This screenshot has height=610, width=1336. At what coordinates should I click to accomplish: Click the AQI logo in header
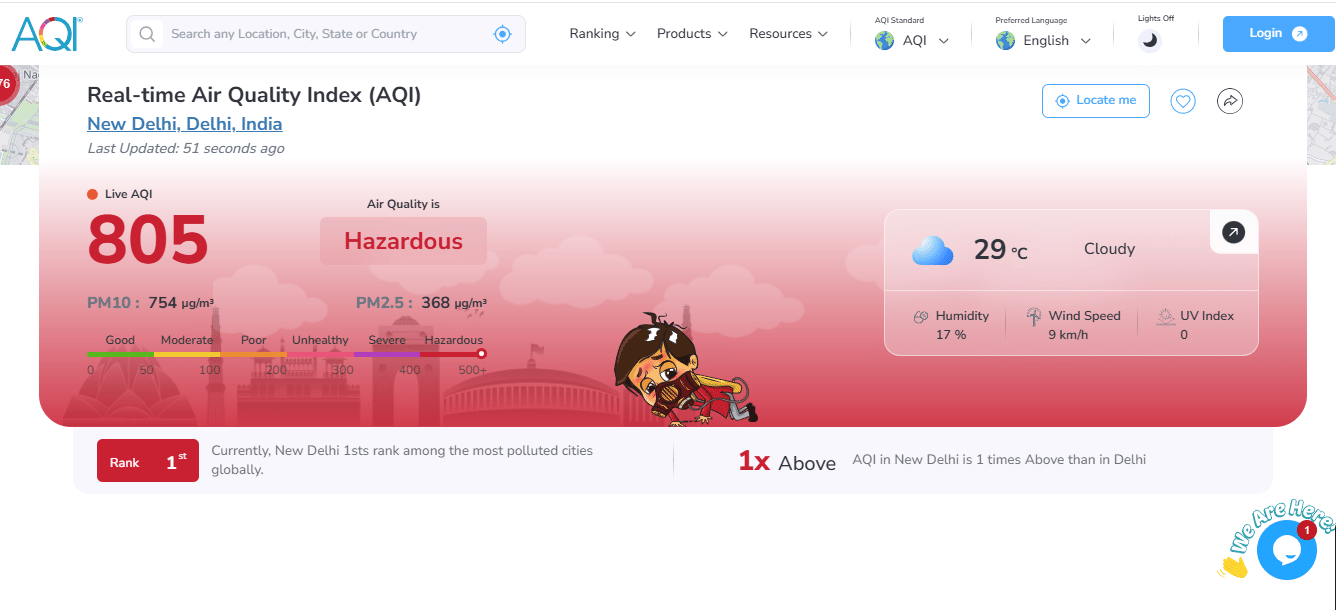click(47, 34)
